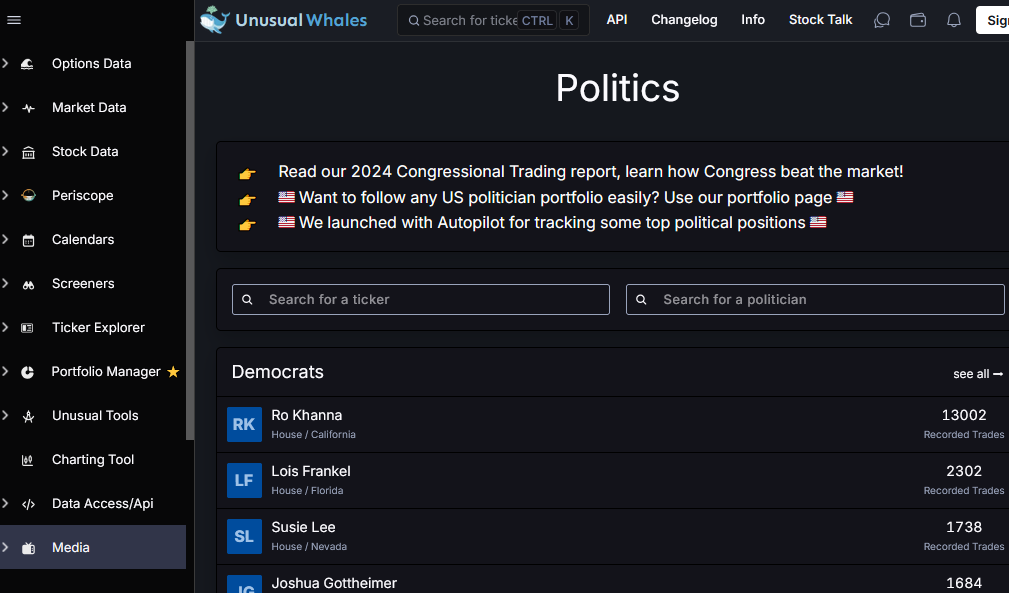The width and height of the screenshot is (1009, 593).
Task: Click the Sign button in the header
Action: pos(992,20)
